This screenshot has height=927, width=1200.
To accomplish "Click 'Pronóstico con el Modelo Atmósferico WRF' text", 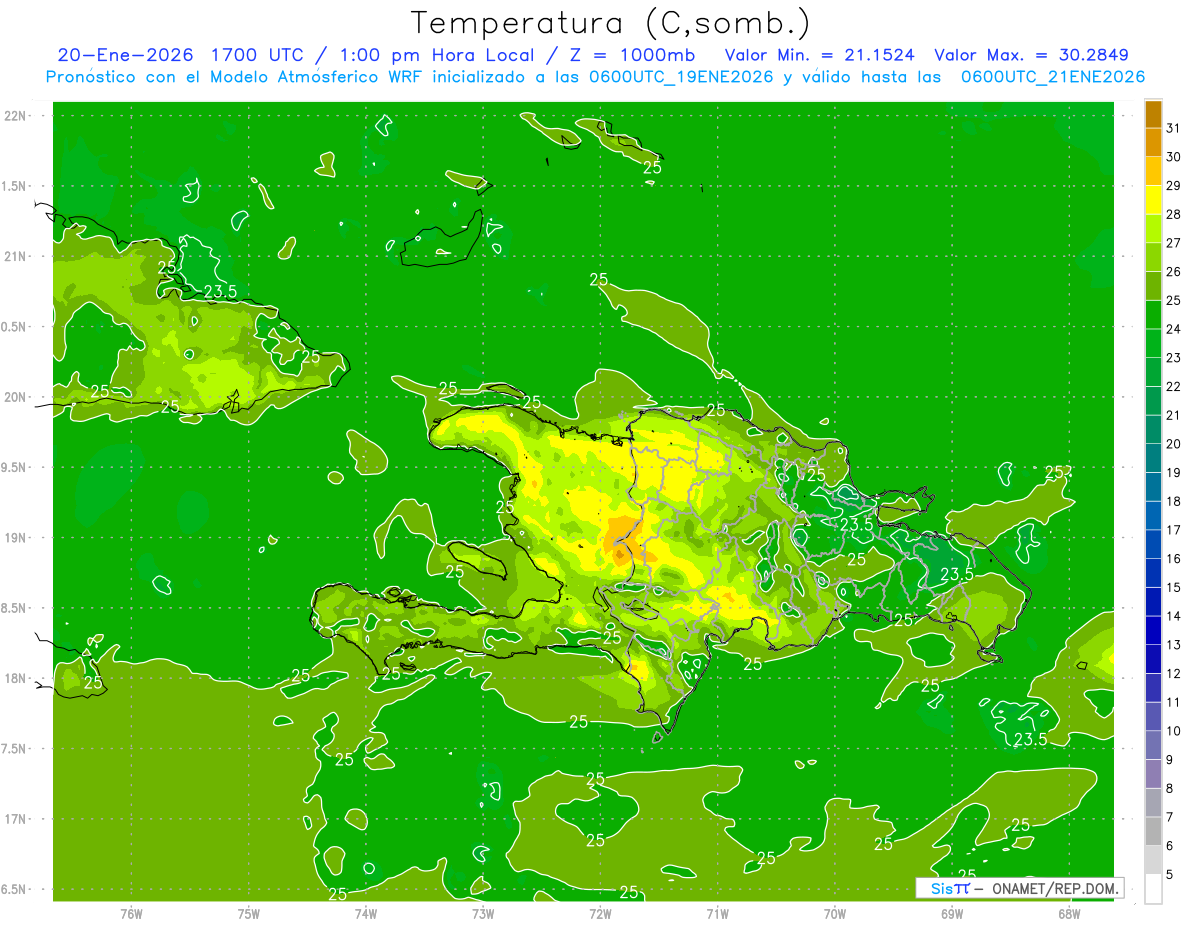I will tap(236, 77).
